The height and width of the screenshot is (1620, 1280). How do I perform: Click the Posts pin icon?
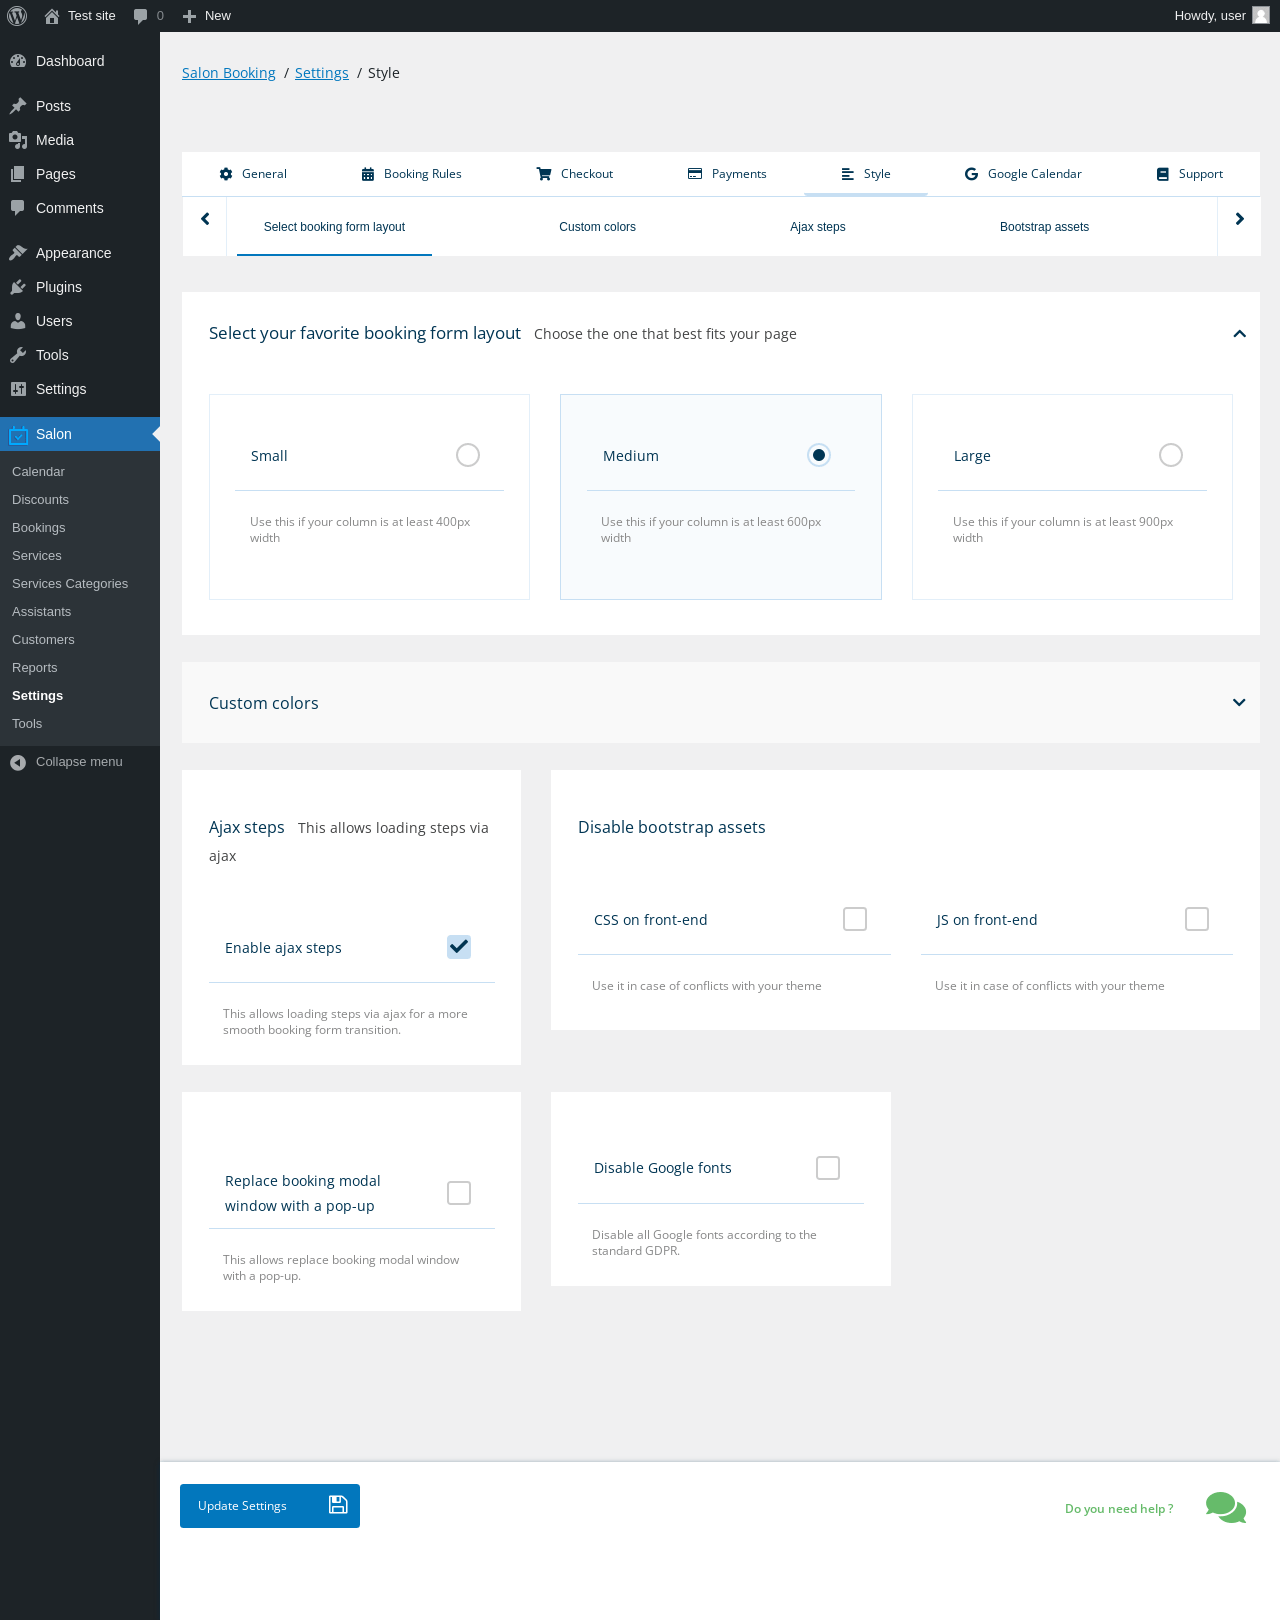click(x=18, y=106)
